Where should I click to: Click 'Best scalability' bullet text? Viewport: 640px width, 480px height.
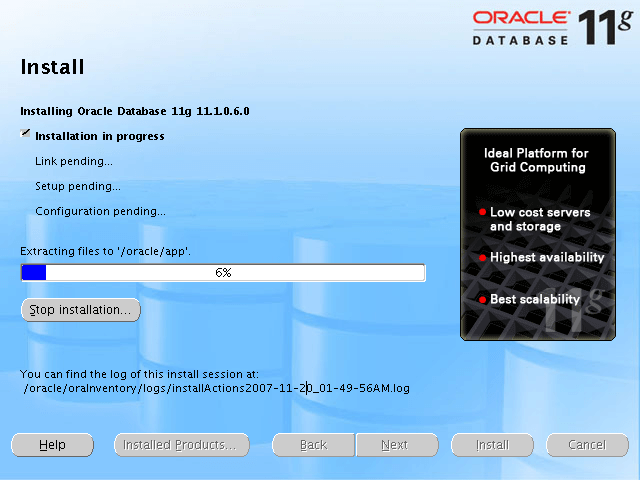click(x=535, y=299)
